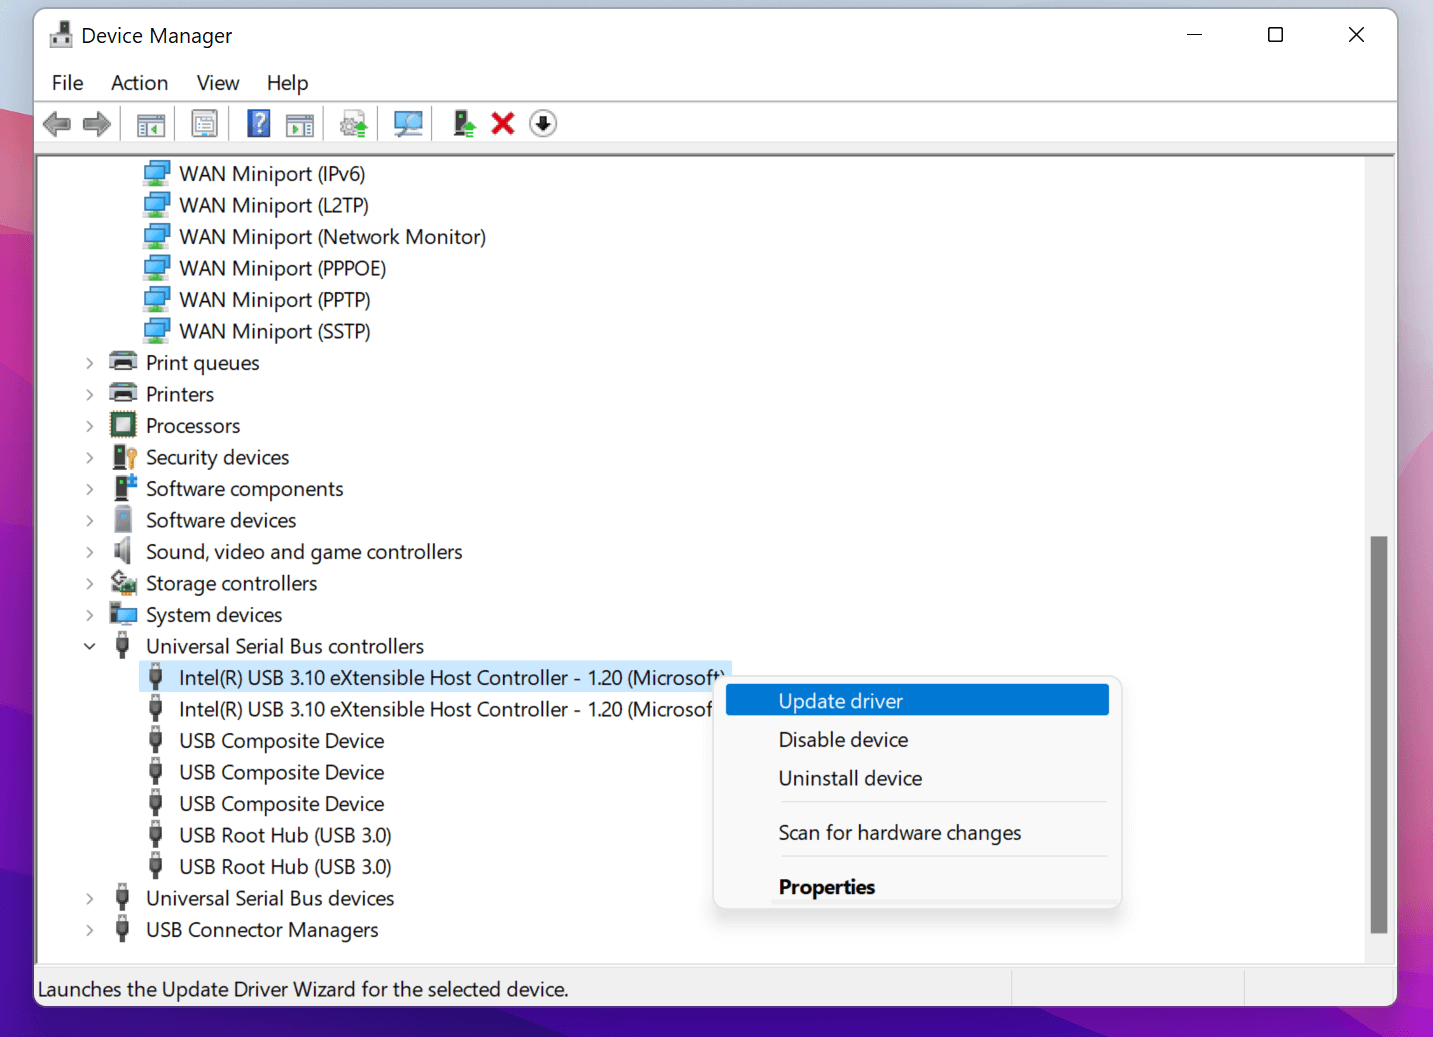Image resolution: width=1433 pixels, height=1037 pixels.
Task: Click the Storage controllers icon
Action: 124,582
